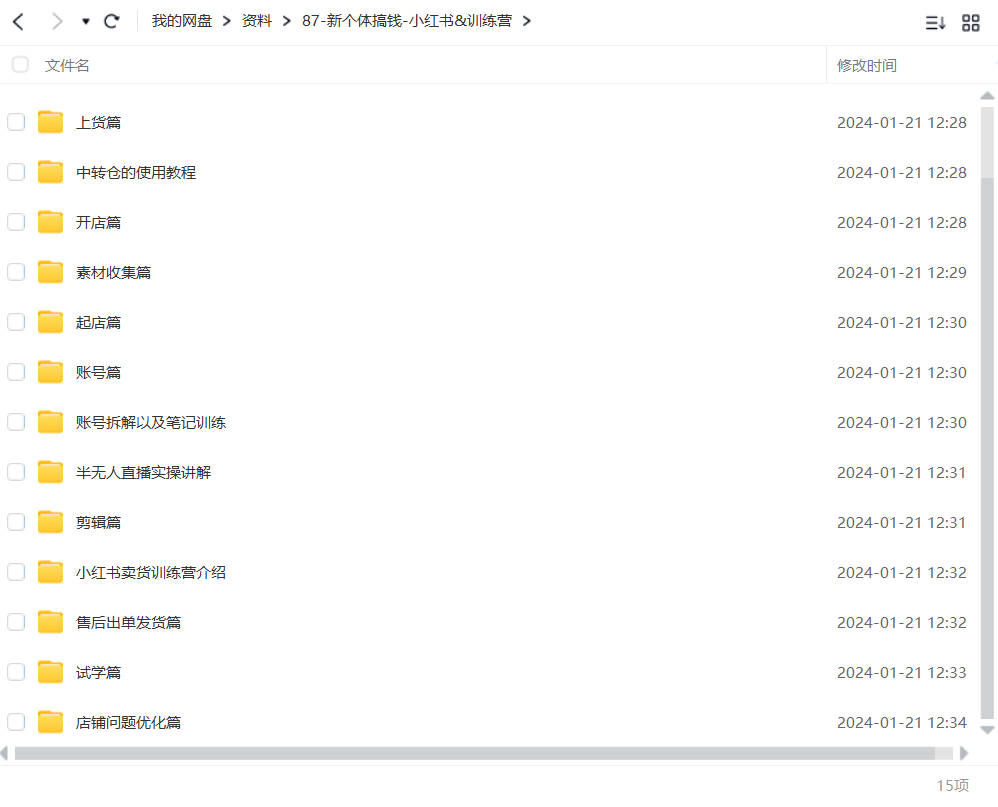
Task: Go forward with the right arrow icon
Action: (57, 22)
